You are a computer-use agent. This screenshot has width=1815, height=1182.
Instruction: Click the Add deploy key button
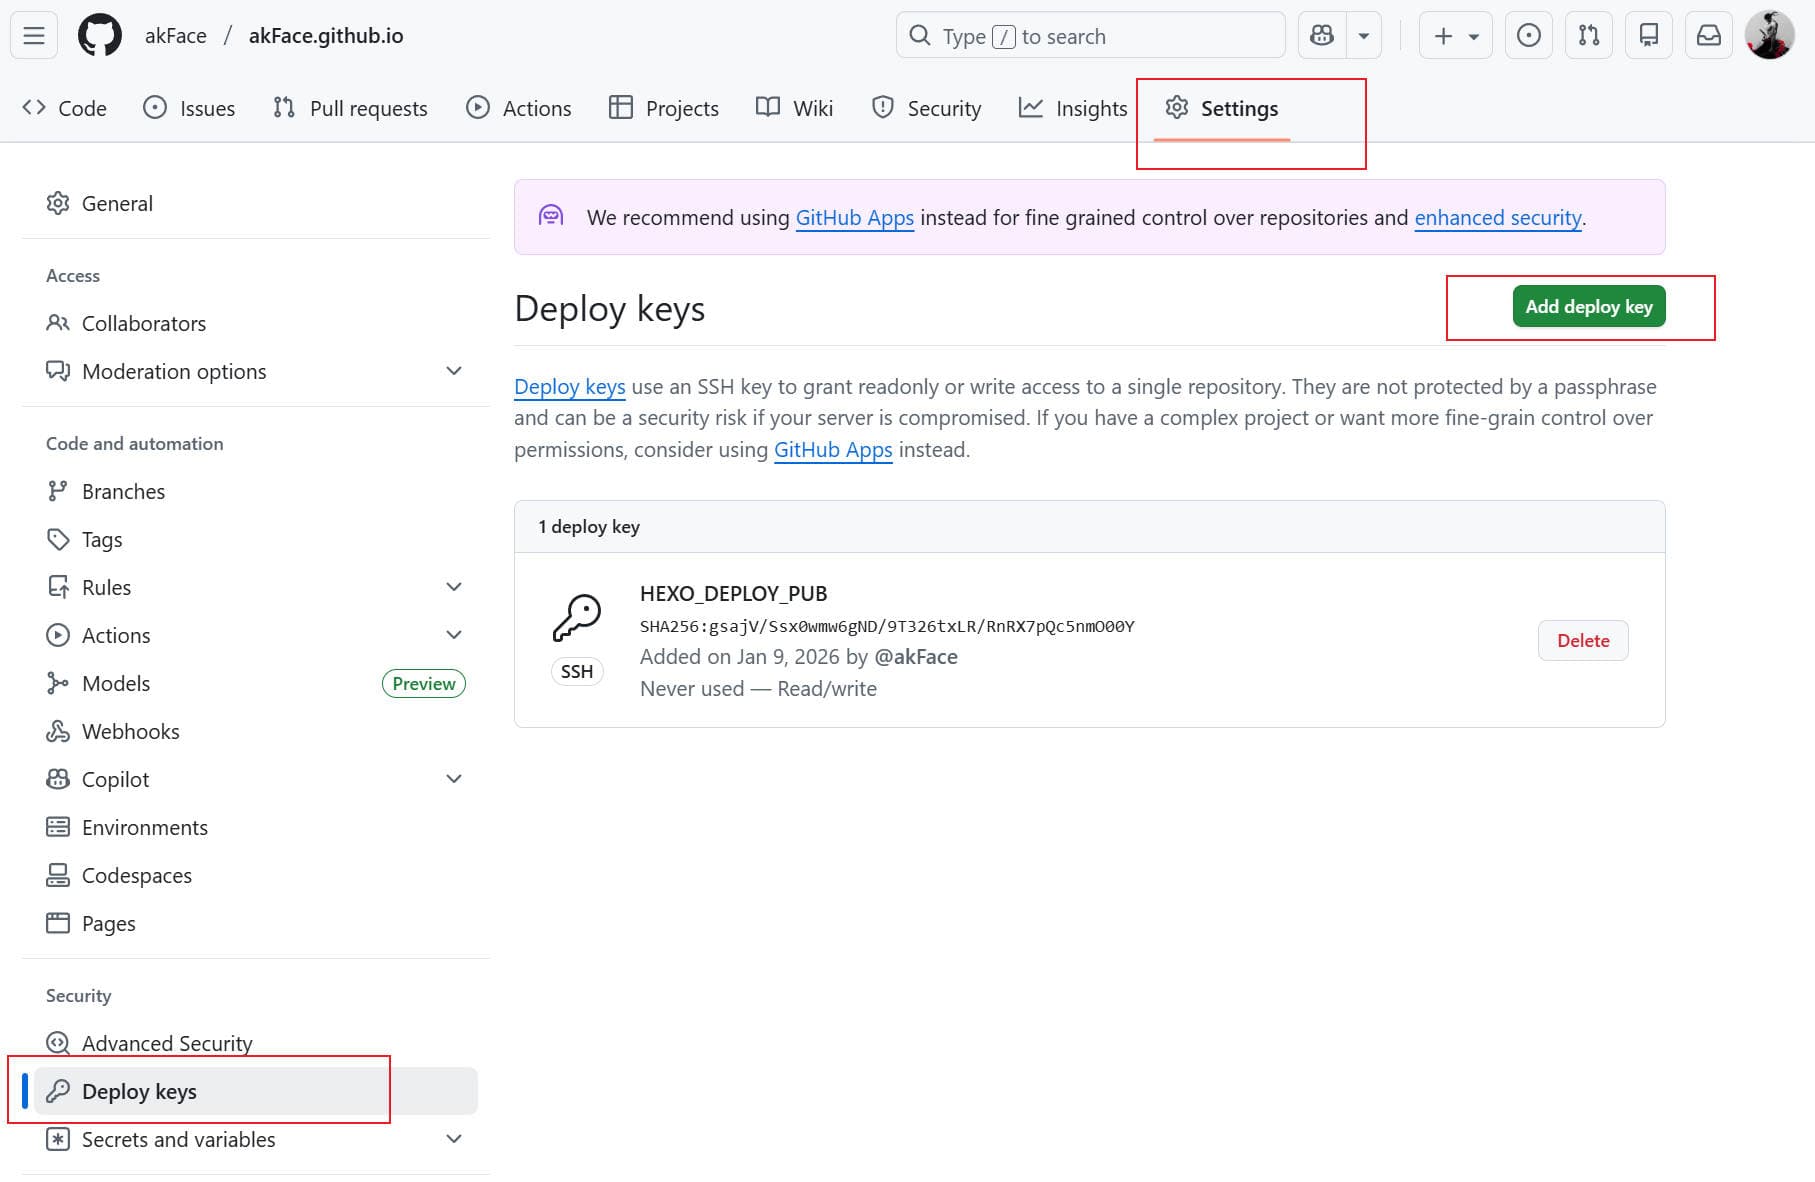(x=1588, y=307)
